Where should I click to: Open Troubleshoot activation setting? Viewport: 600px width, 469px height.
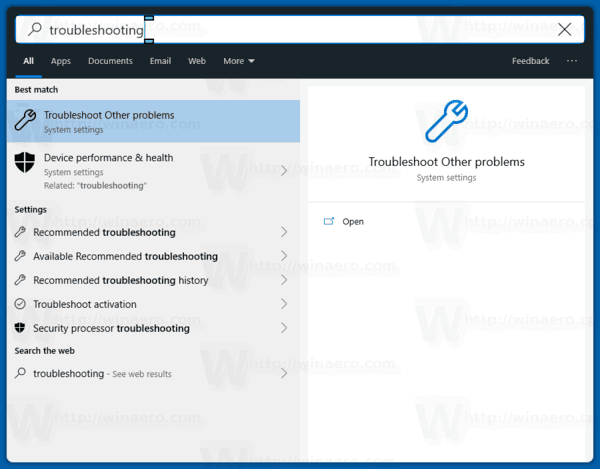[153, 304]
